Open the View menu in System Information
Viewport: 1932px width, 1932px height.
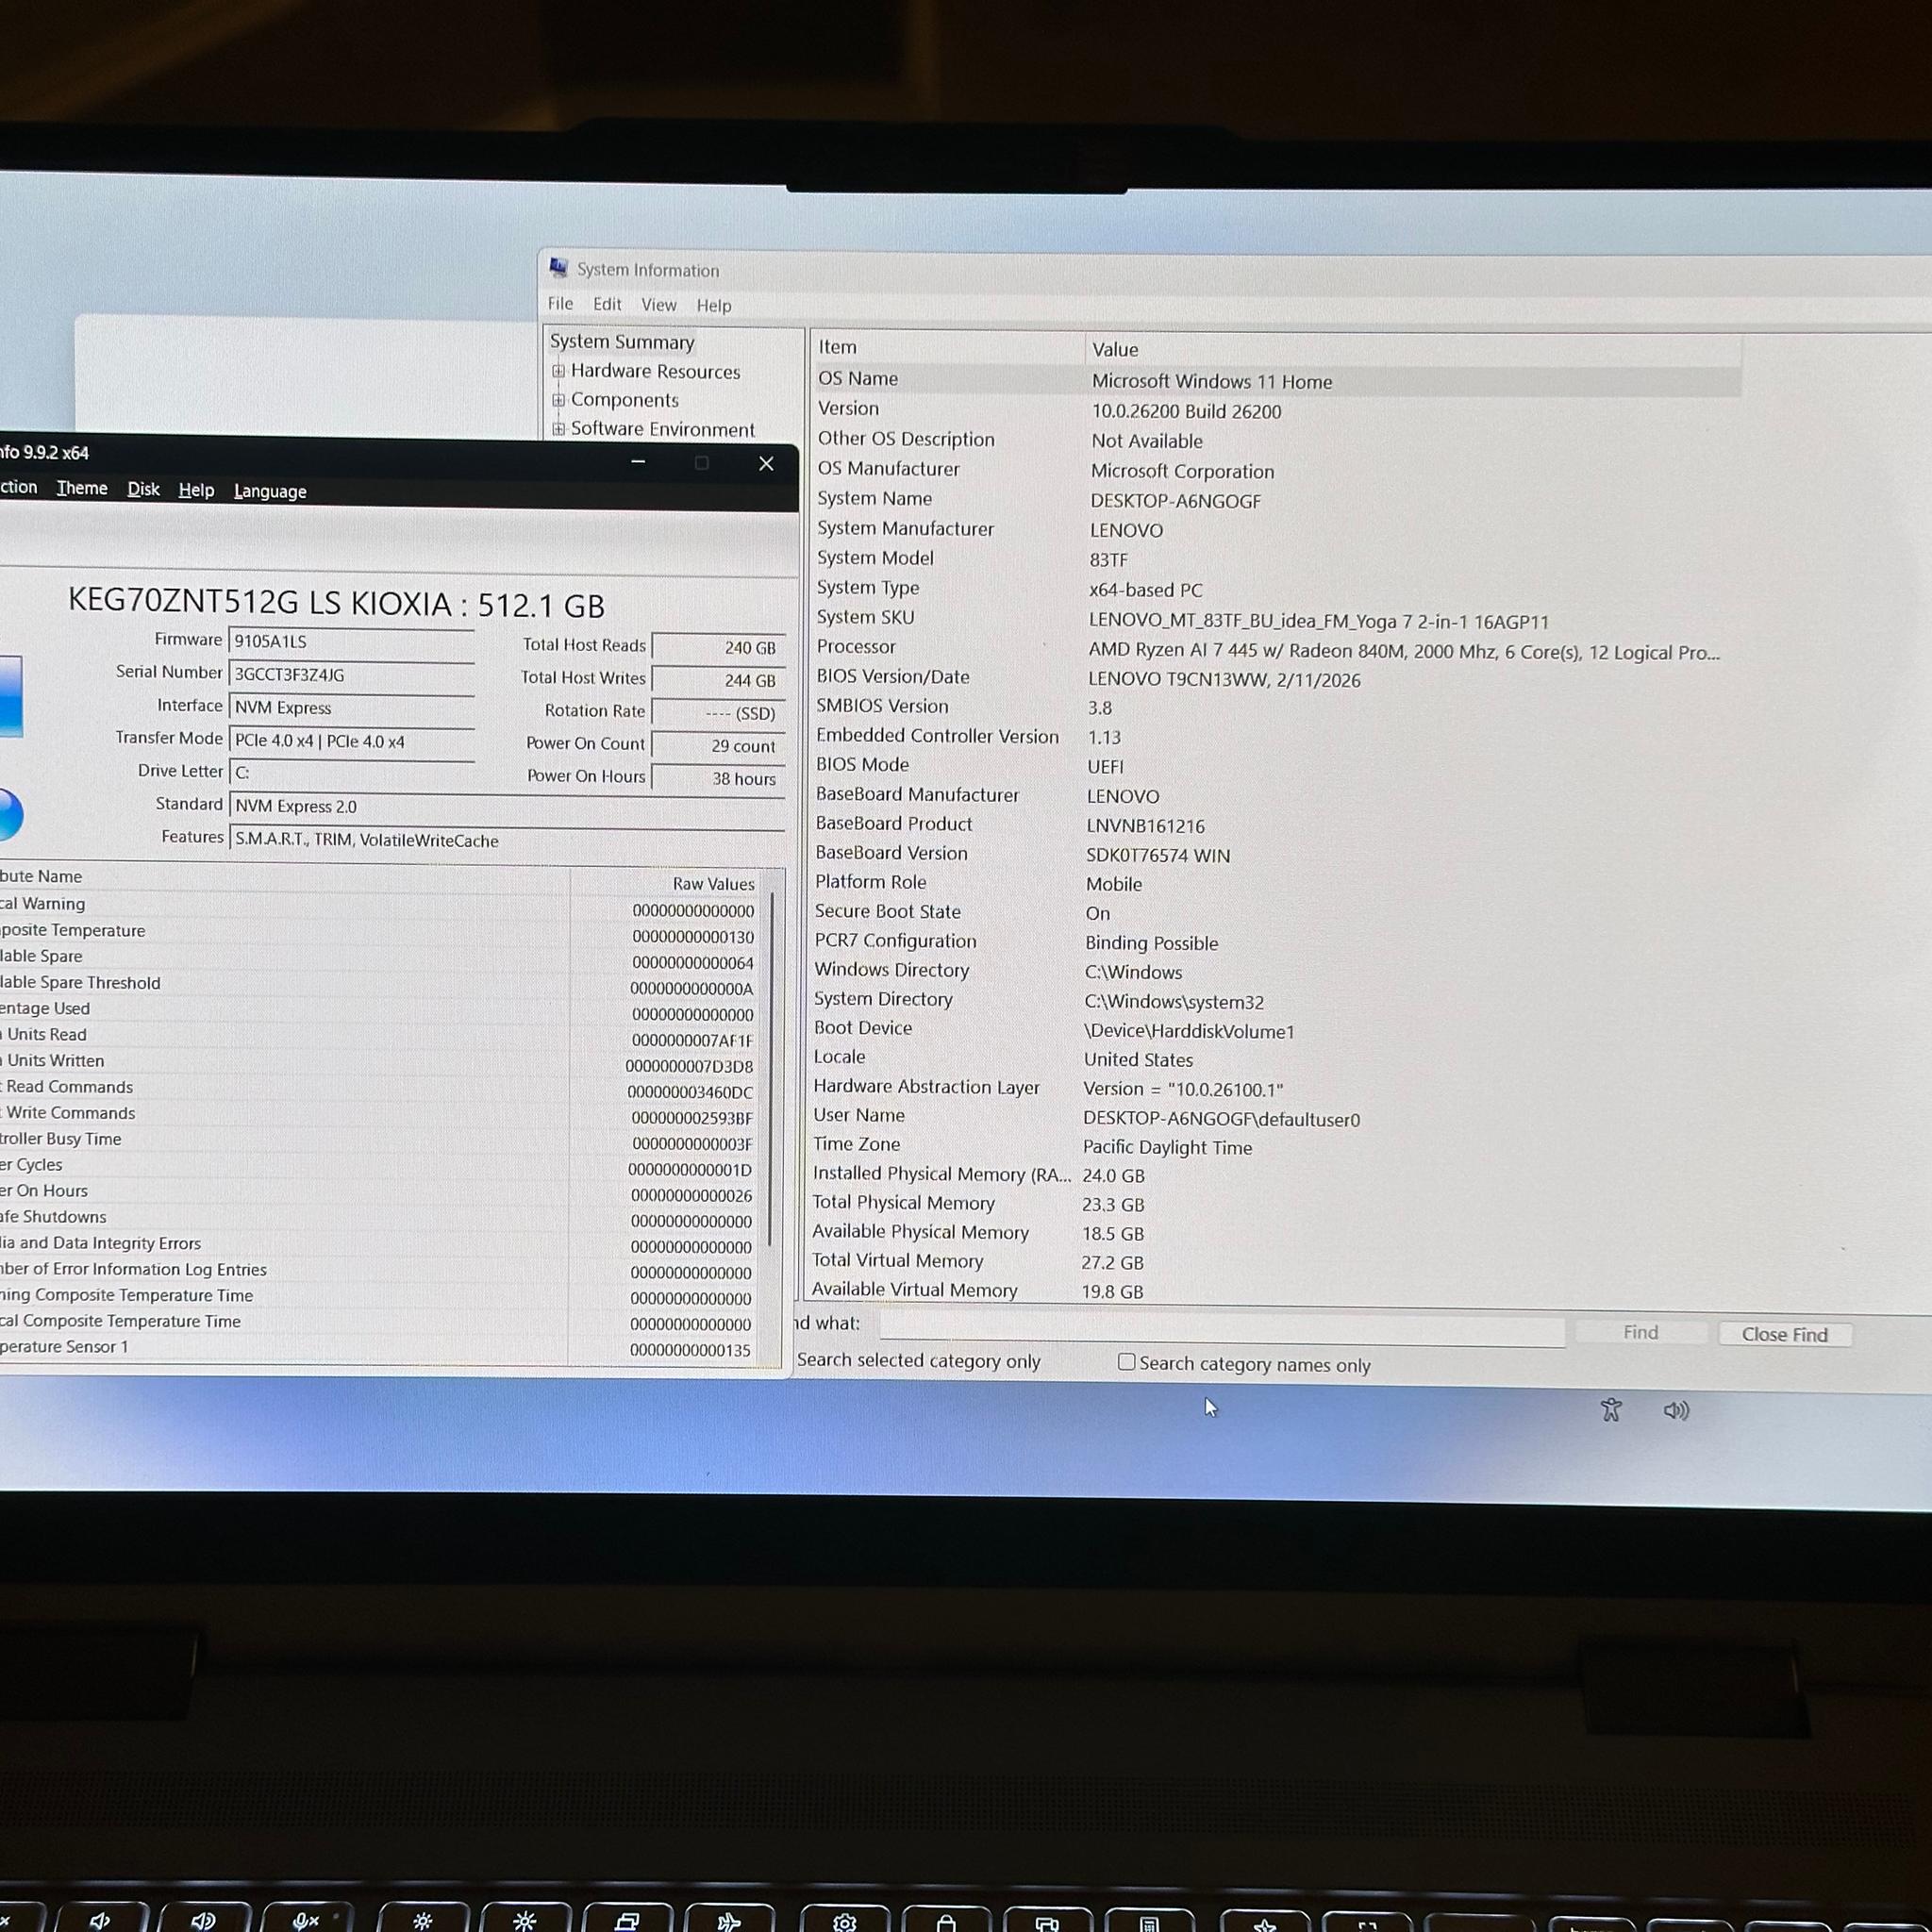click(658, 305)
